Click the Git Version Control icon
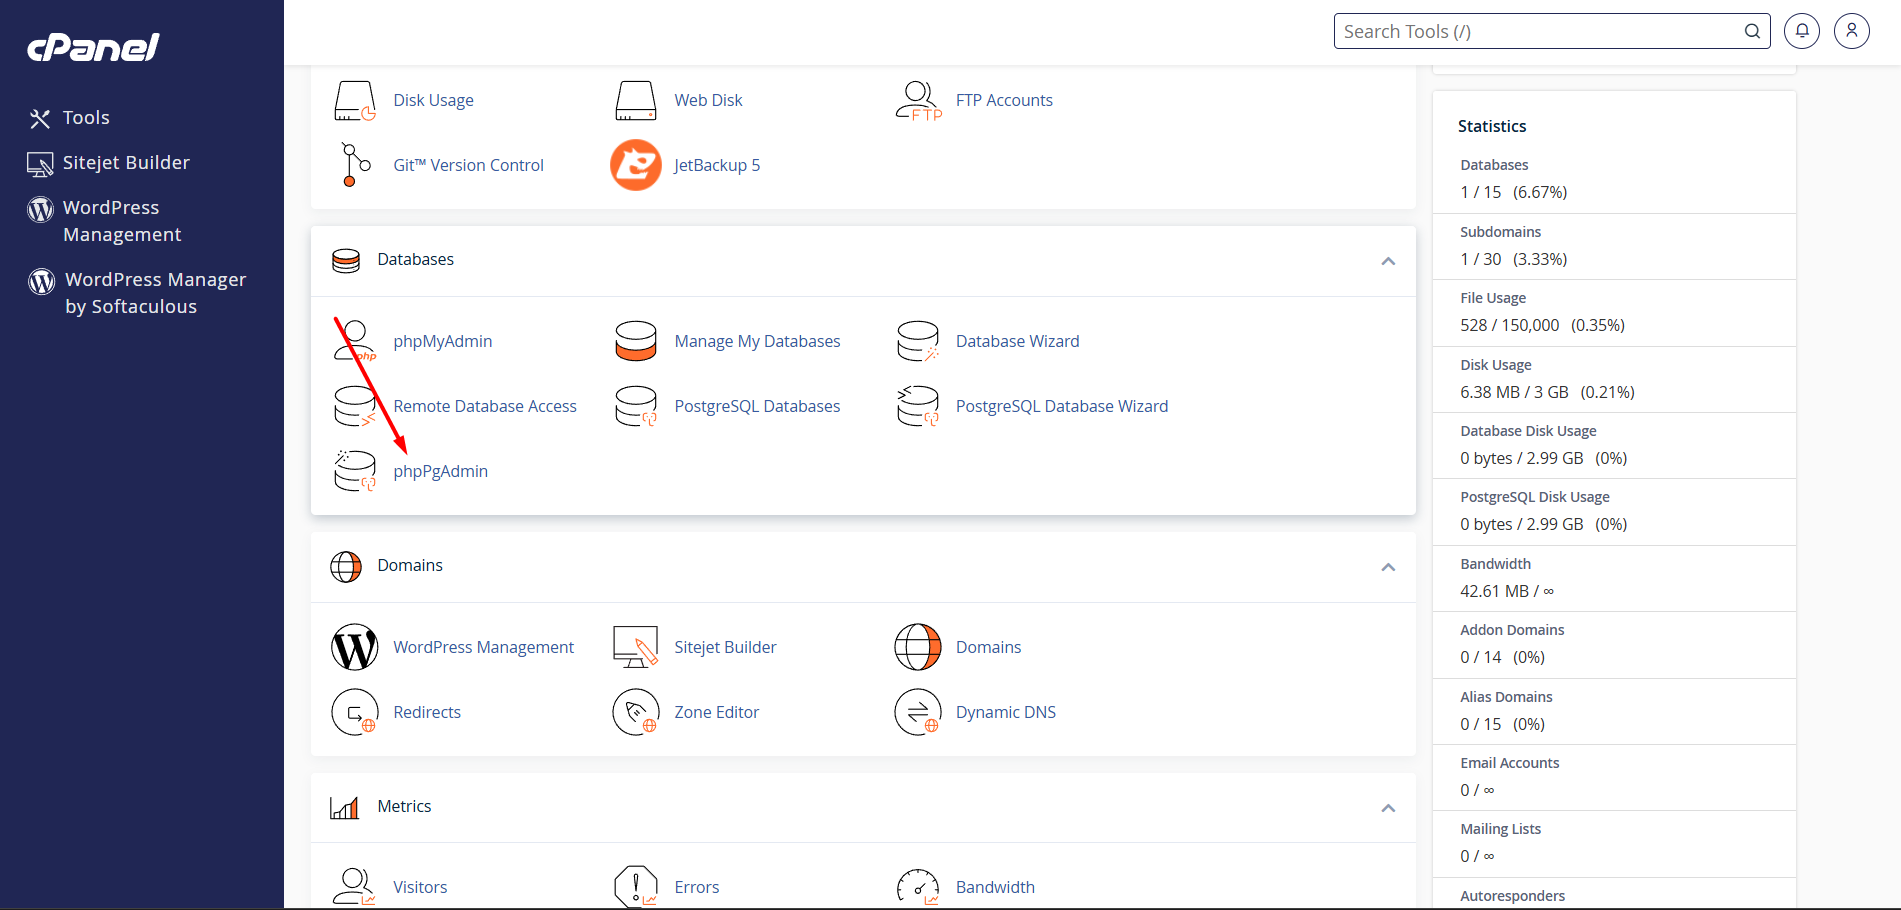Screen dimensions: 1901x910 [355, 165]
